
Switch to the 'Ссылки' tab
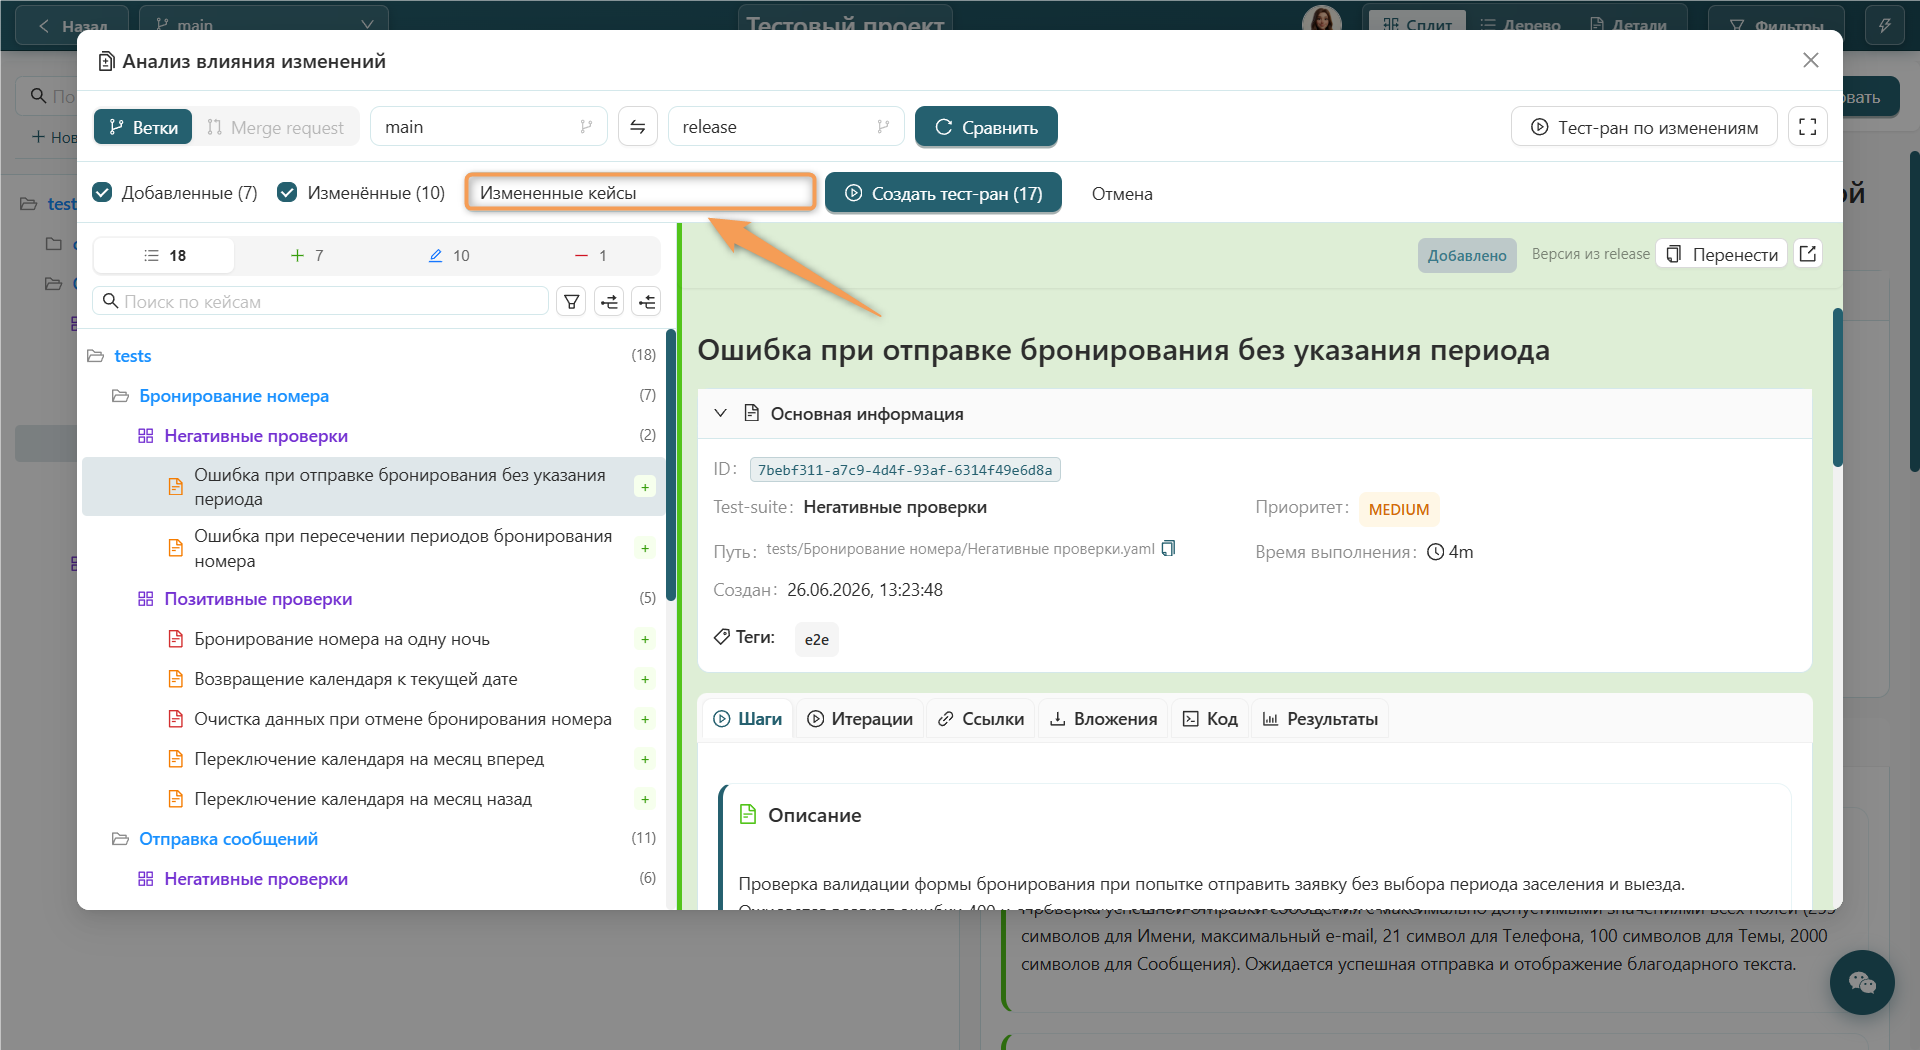point(981,719)
